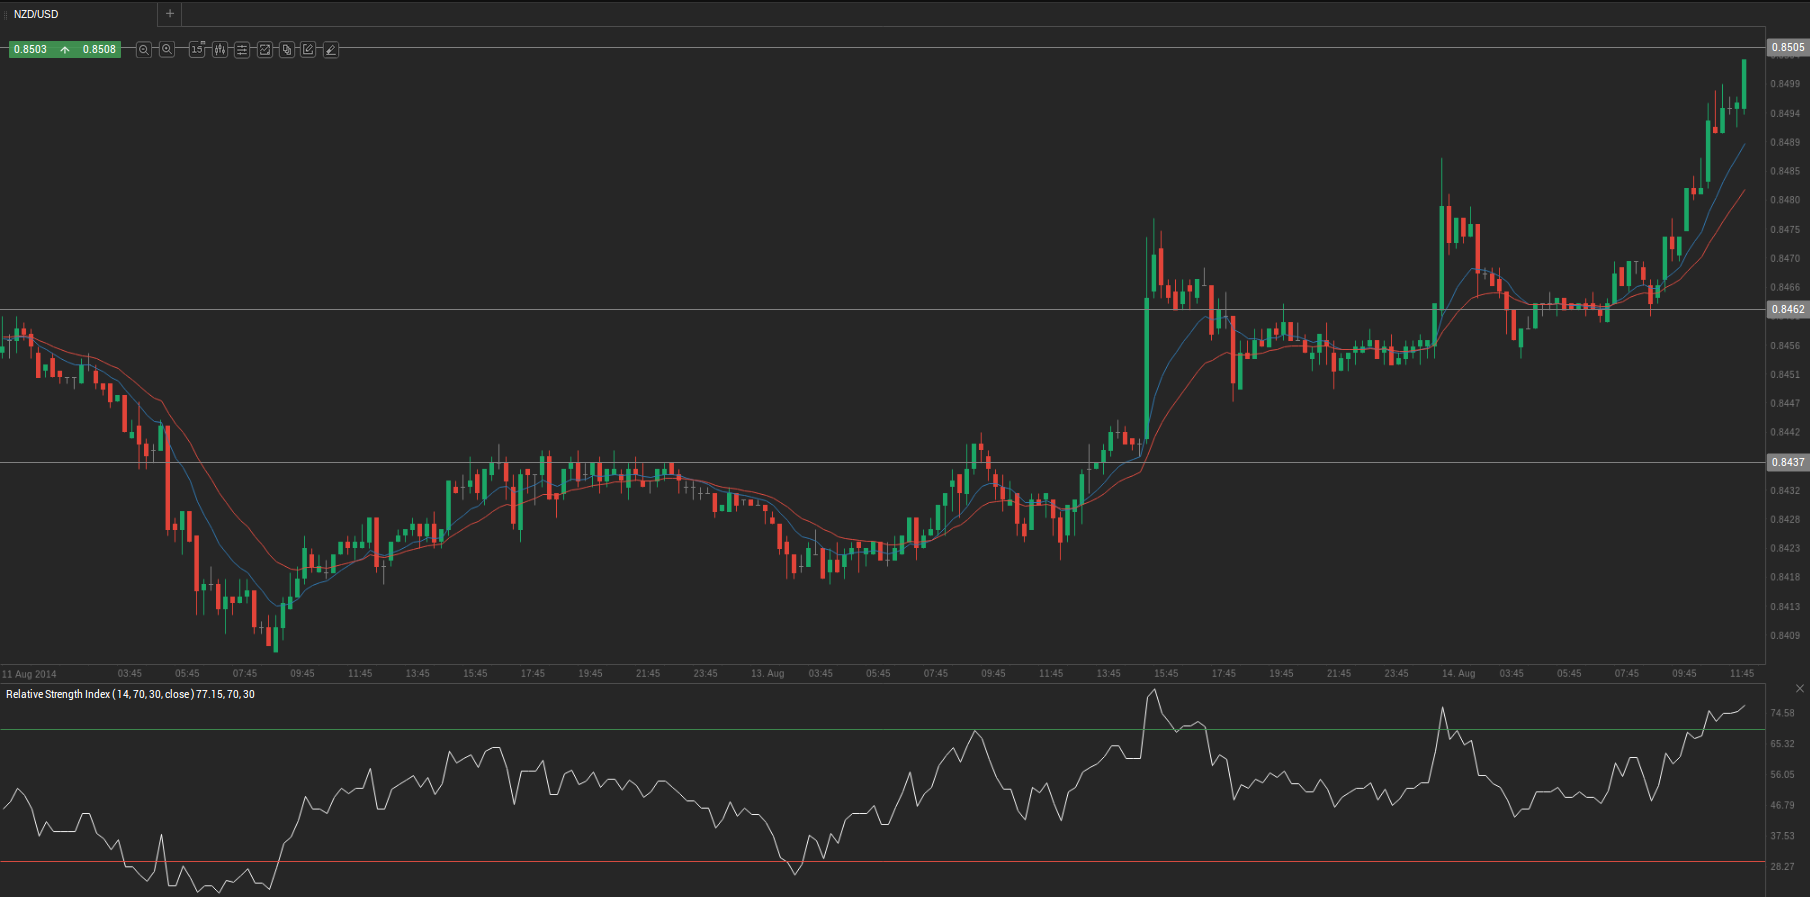This screenshot has width=1810, height=897.
Task: Click the Relative Strength Index indicator label
Action: point(130,694)
